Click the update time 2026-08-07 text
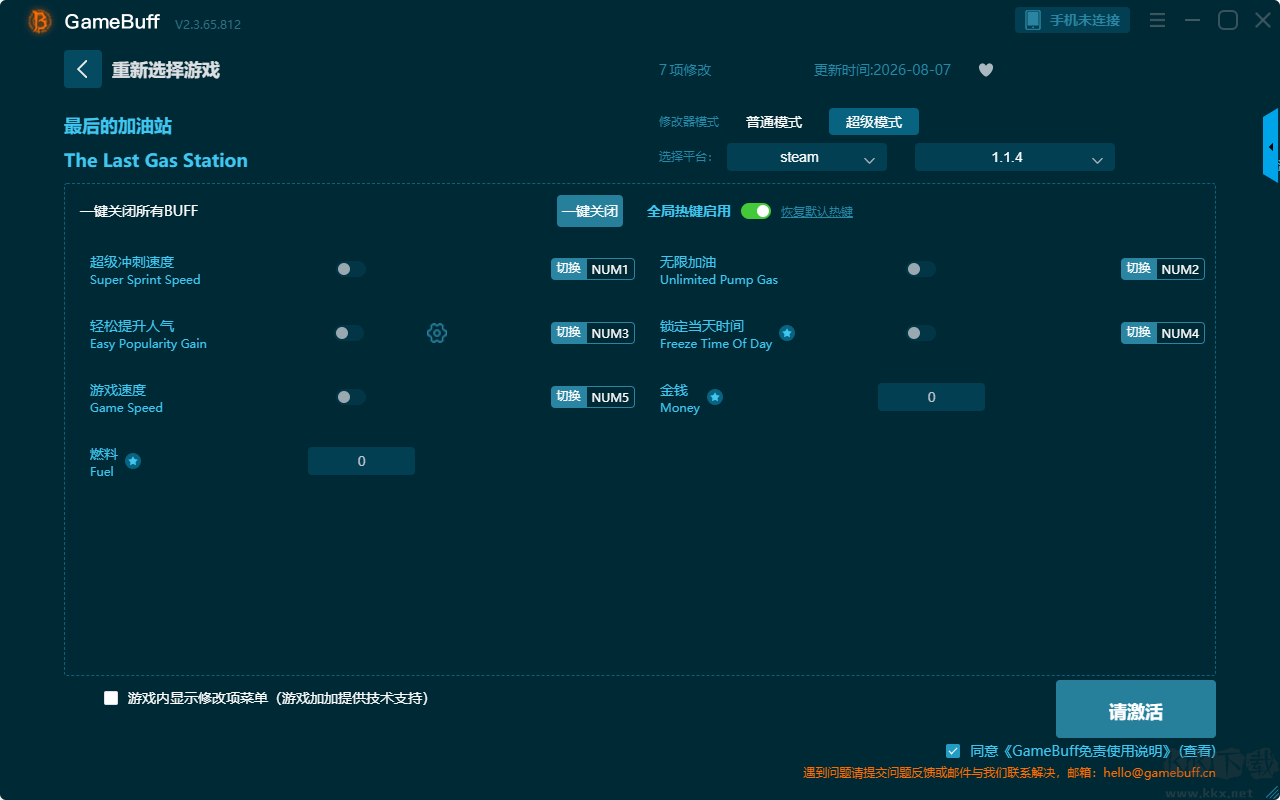The height and width of the screenshot is (800, 1280). click(882, 70)
